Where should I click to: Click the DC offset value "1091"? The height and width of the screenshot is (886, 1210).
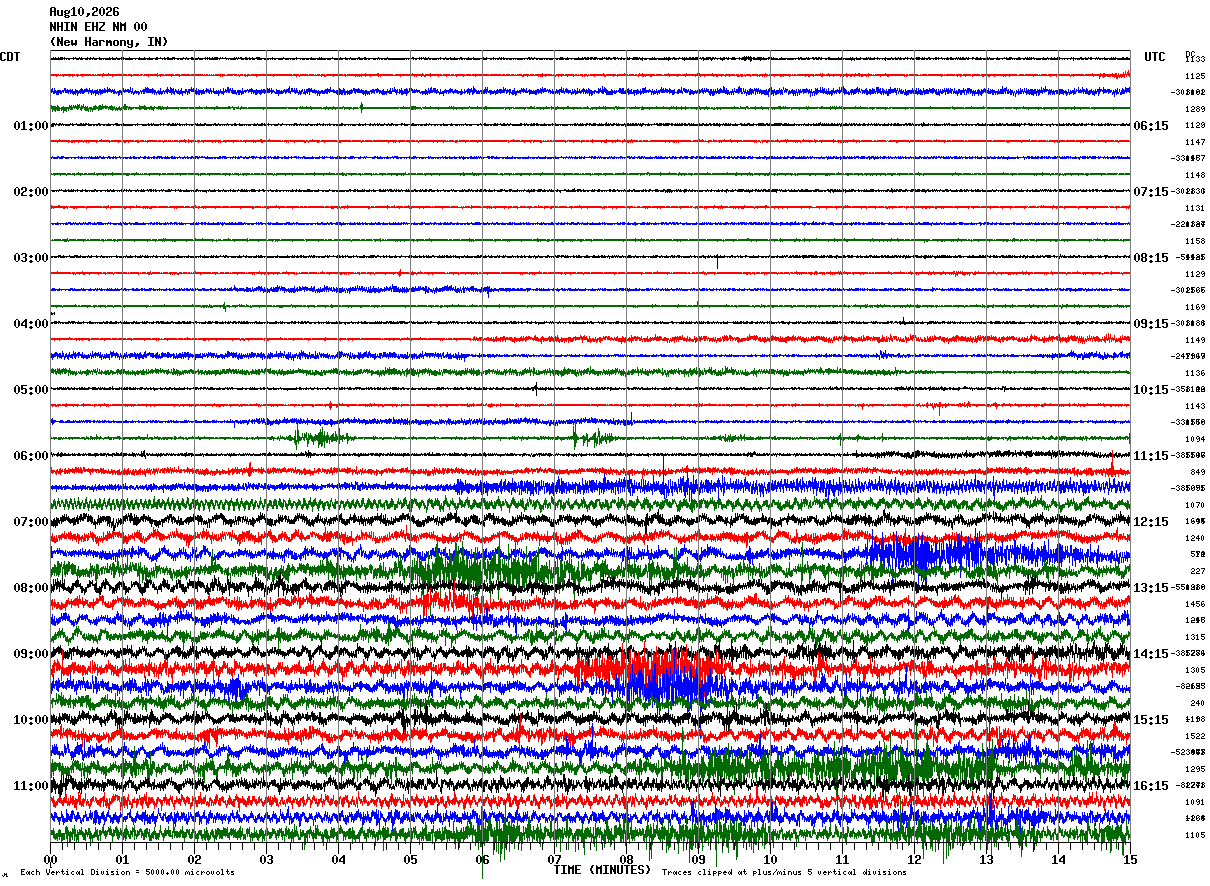click(1195, 802)
